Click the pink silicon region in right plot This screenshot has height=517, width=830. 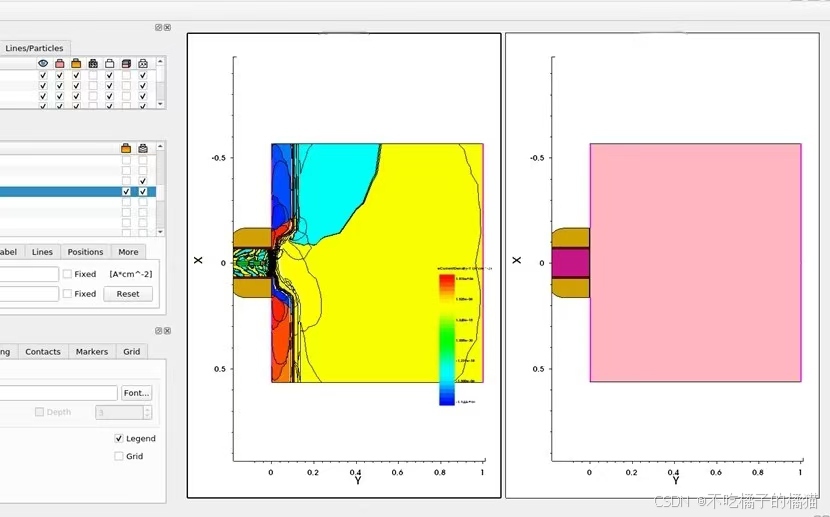point(696,262)
